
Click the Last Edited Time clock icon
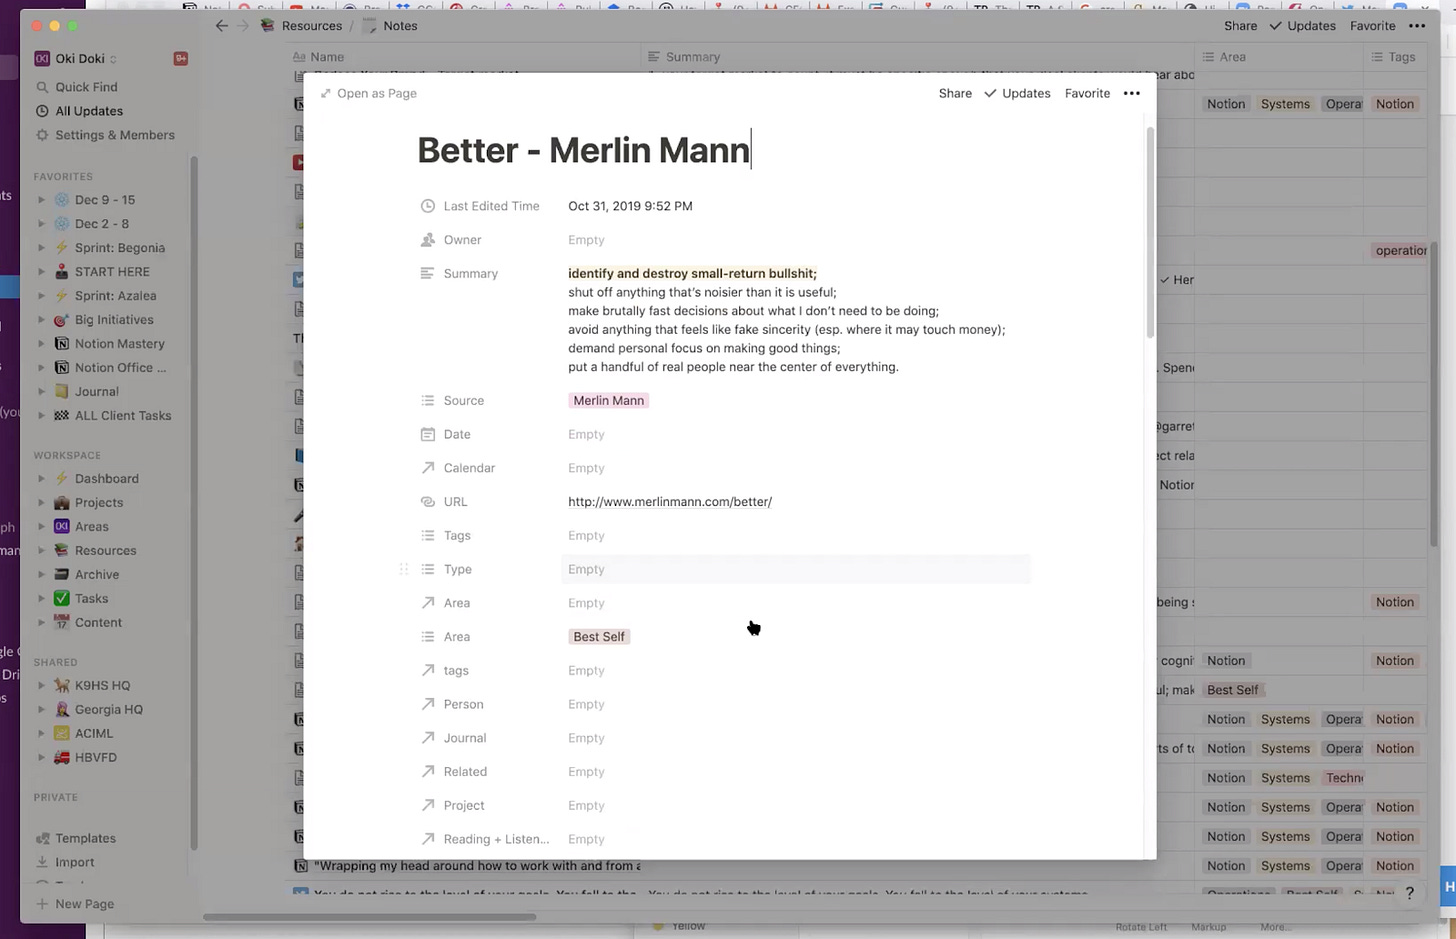click(x=428, y=206)
